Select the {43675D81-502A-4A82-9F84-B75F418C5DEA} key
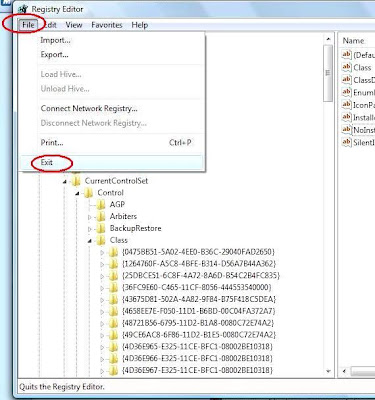This screenshot has width=375, height=400. [x=199, y=299]
